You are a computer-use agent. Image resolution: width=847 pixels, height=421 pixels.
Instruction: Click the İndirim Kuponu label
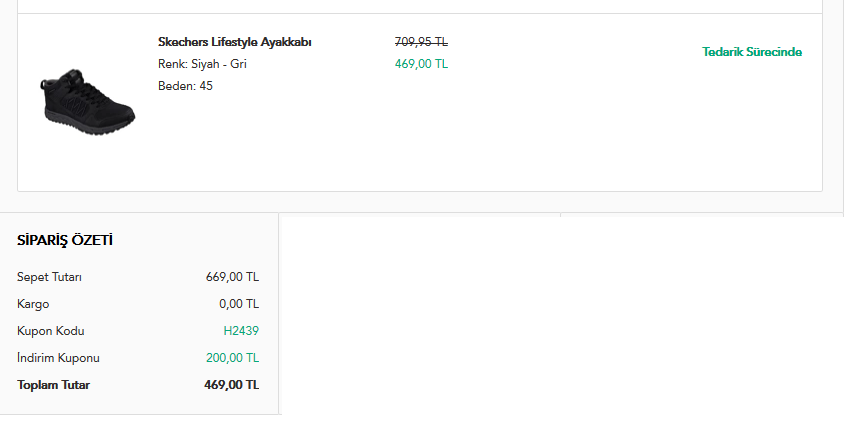point(58,358)
